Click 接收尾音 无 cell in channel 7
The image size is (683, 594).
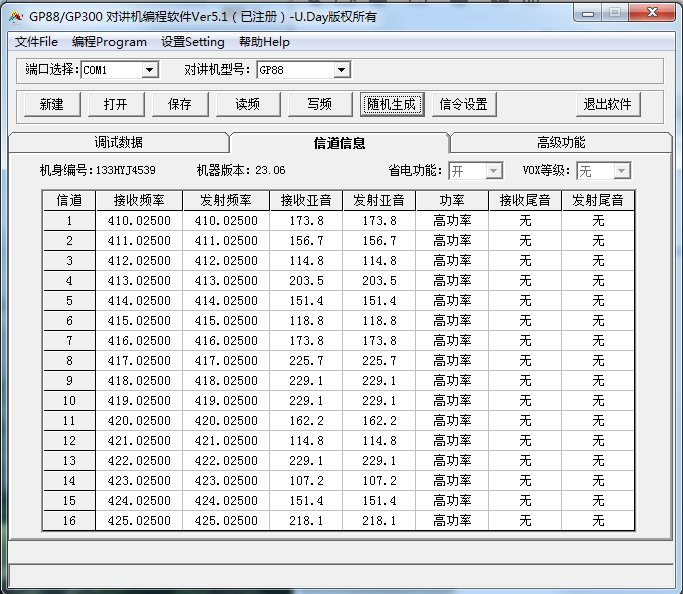click(525, 341)
